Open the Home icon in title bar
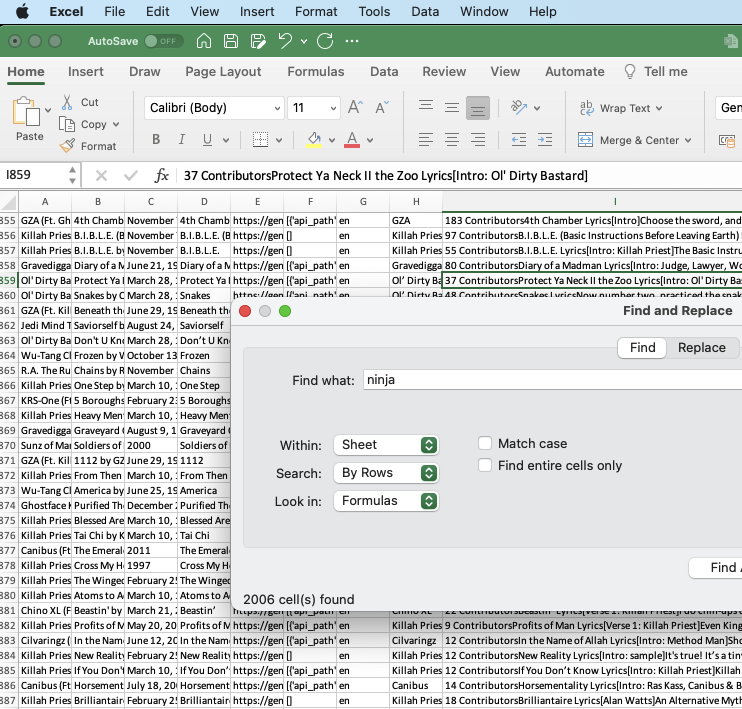Image resolution: width=742 pixels, height=709 pixels. (x=203, y=41)
